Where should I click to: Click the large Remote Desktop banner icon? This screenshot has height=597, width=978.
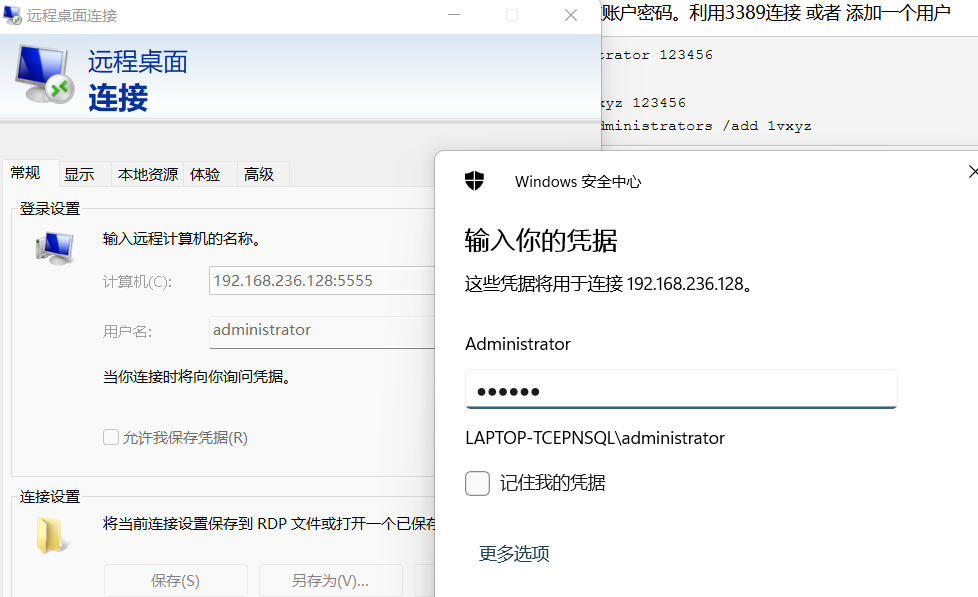44,75
